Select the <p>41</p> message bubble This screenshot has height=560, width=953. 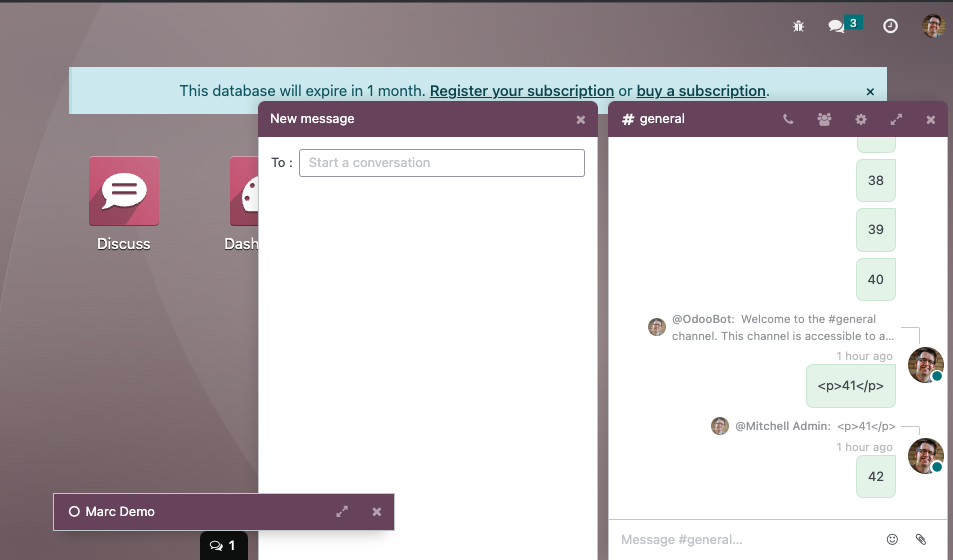(851, 386)
